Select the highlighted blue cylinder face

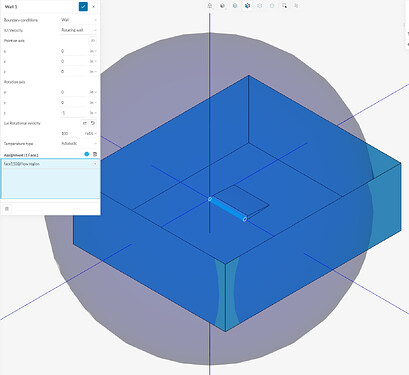(227, 209)
